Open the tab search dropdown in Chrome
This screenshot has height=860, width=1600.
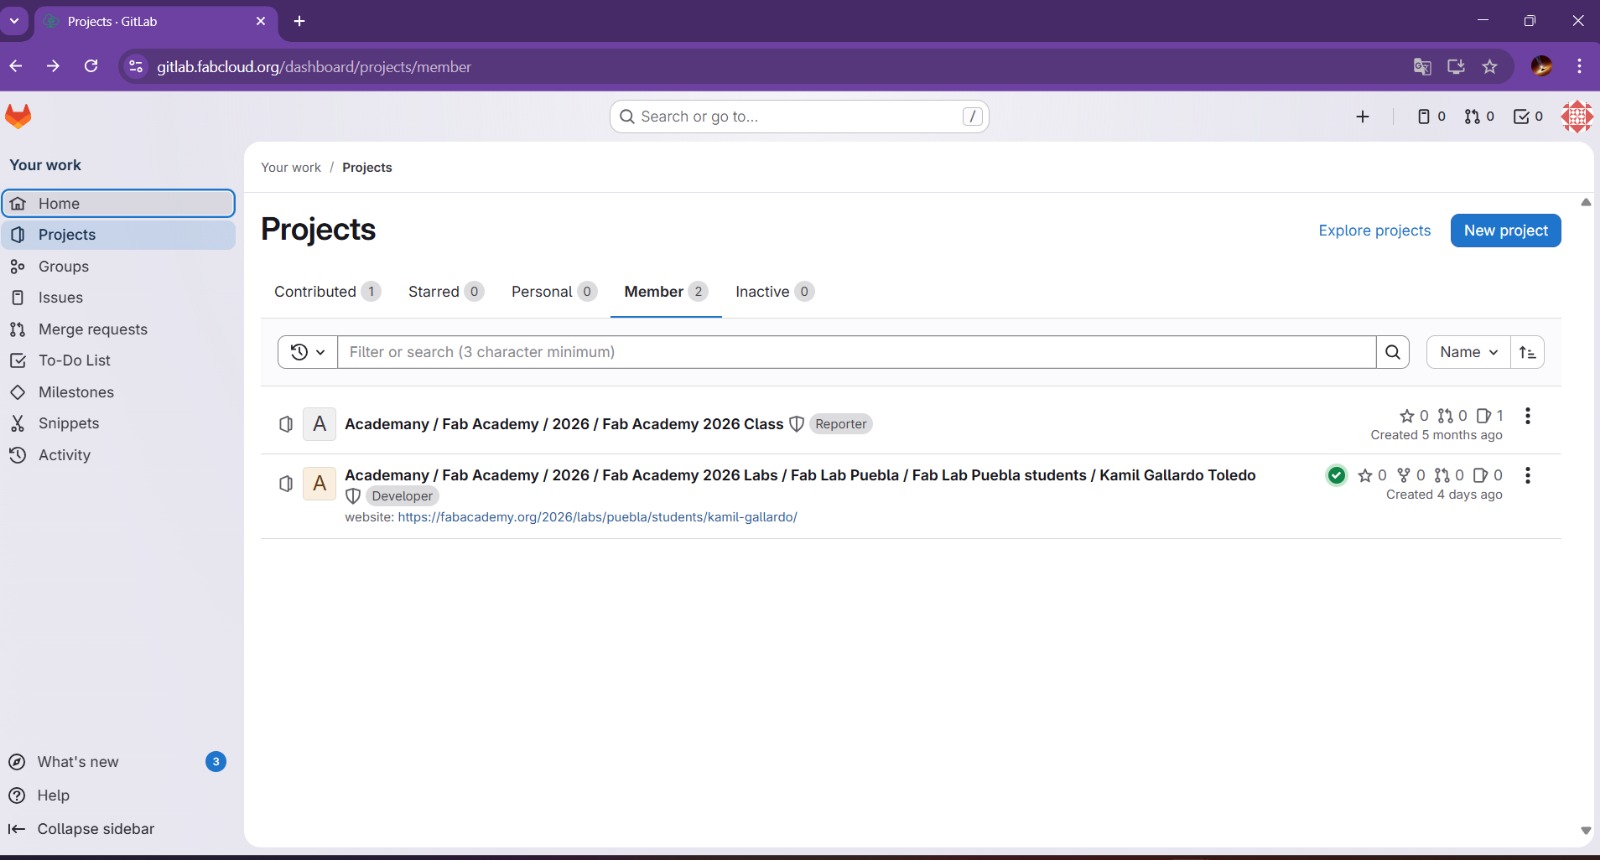14,21
